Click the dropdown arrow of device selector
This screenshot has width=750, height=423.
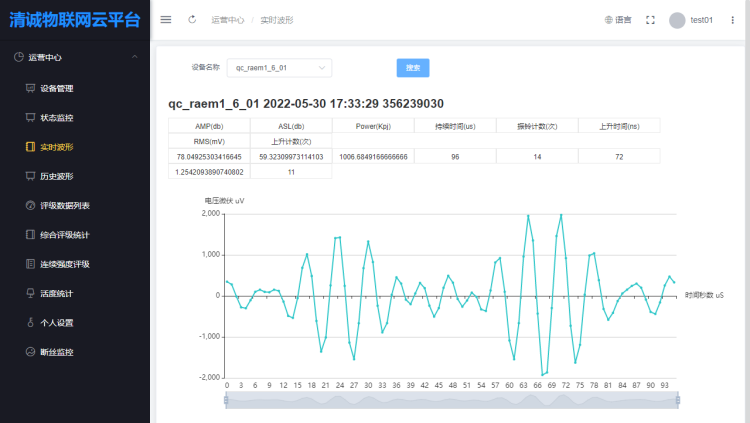(321, 68)
